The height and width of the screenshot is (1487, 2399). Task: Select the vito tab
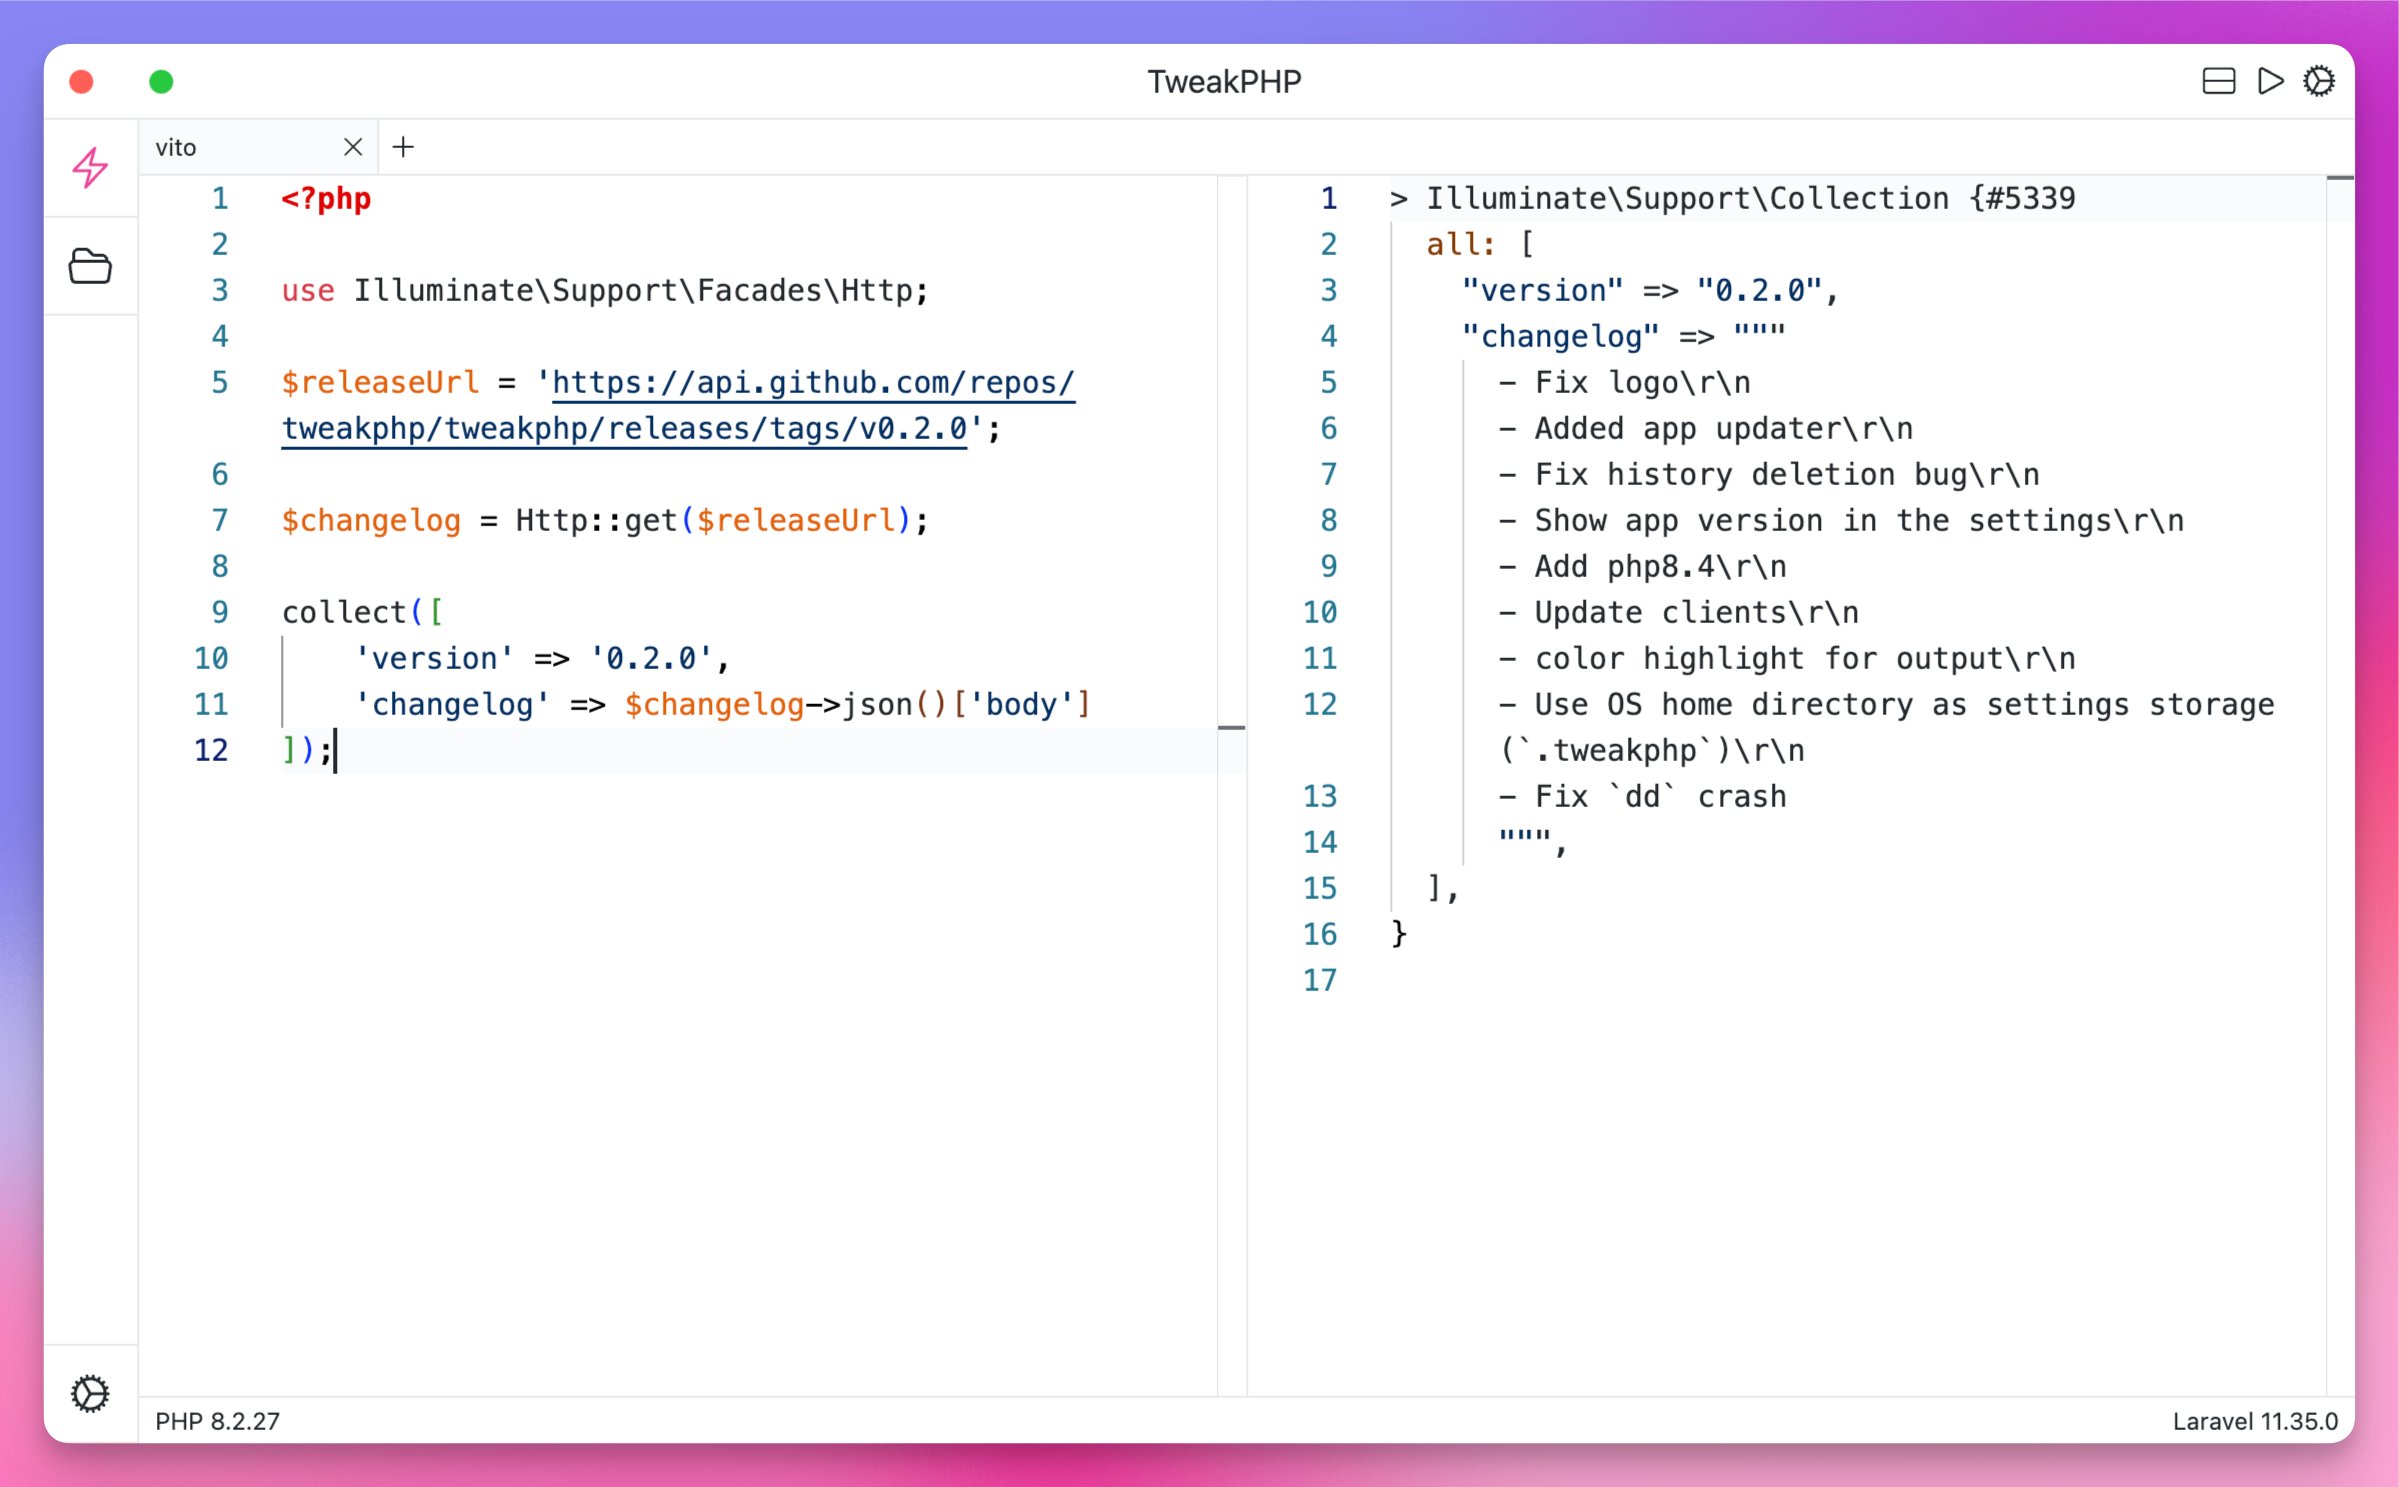(258, 147)
